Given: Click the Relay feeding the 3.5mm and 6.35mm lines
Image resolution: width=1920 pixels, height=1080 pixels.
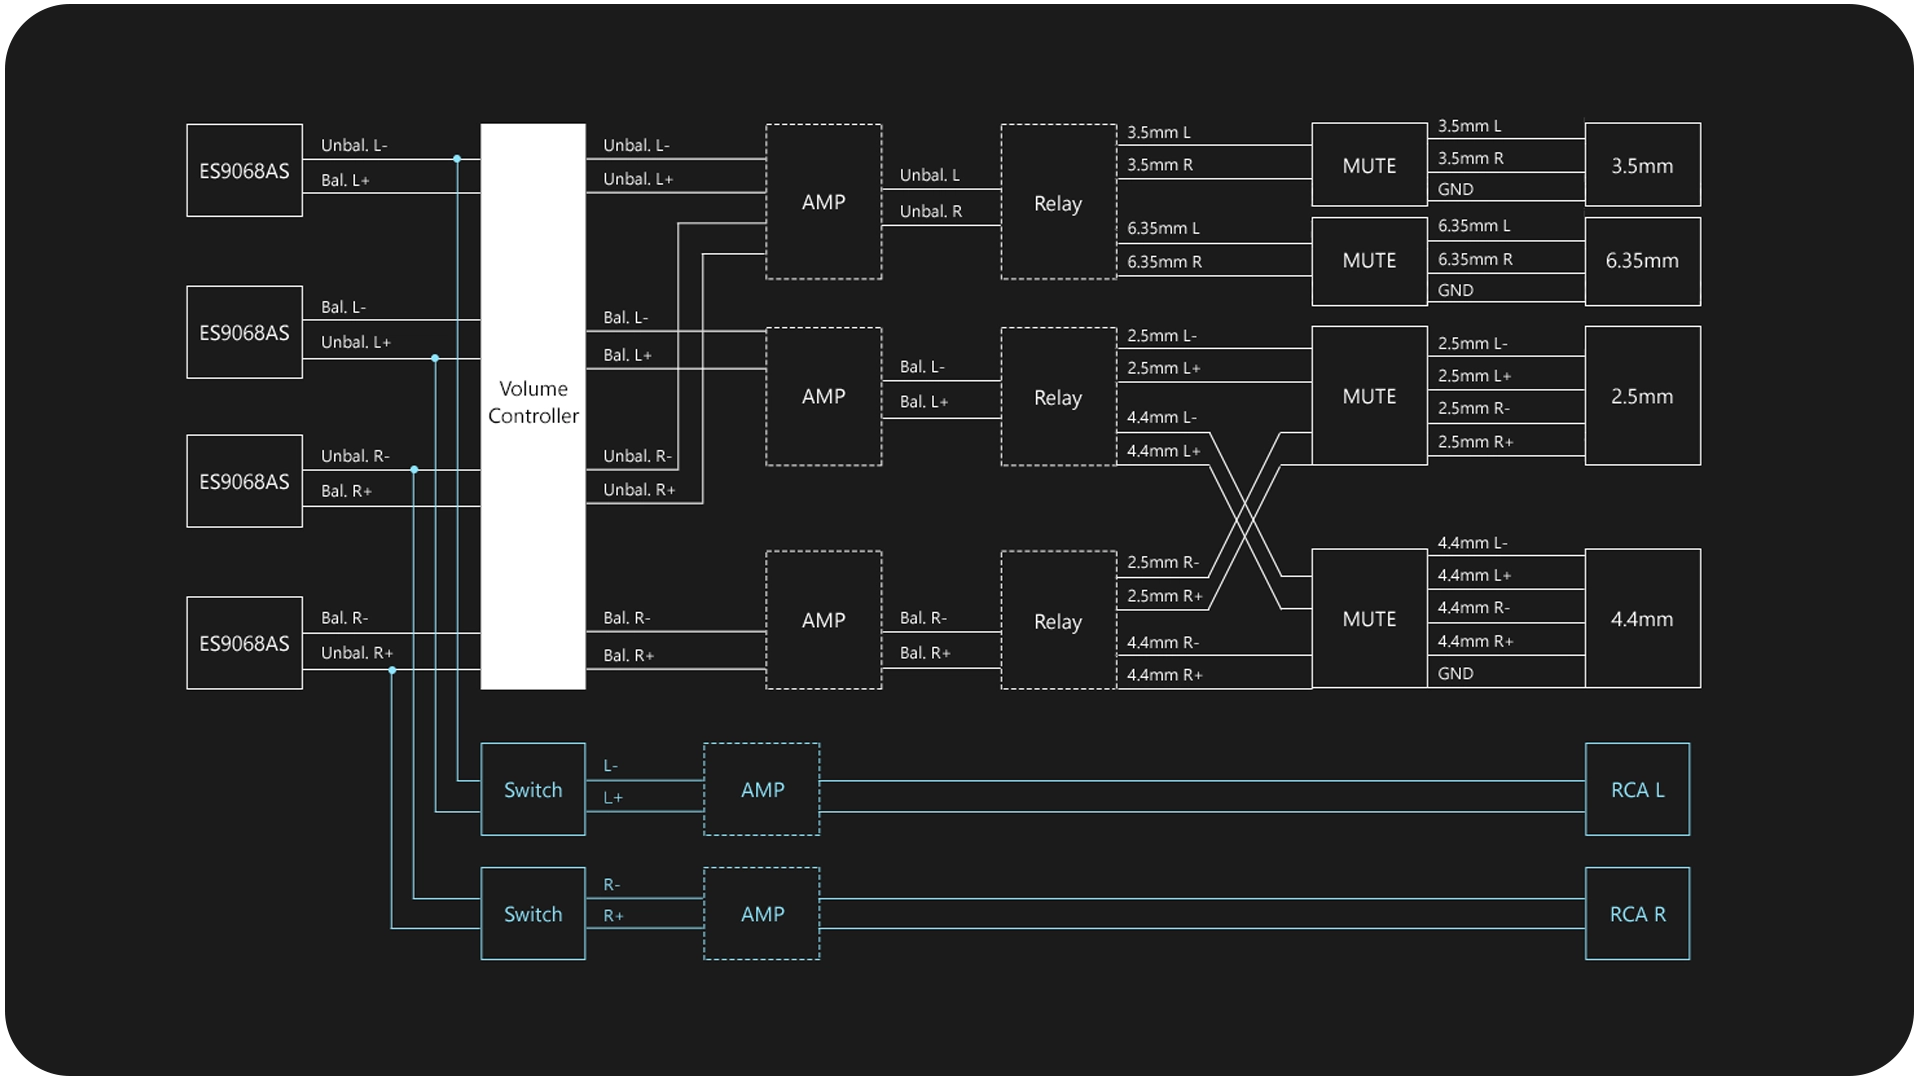Looking at the screenshot, I should (x=1058, y=203).
